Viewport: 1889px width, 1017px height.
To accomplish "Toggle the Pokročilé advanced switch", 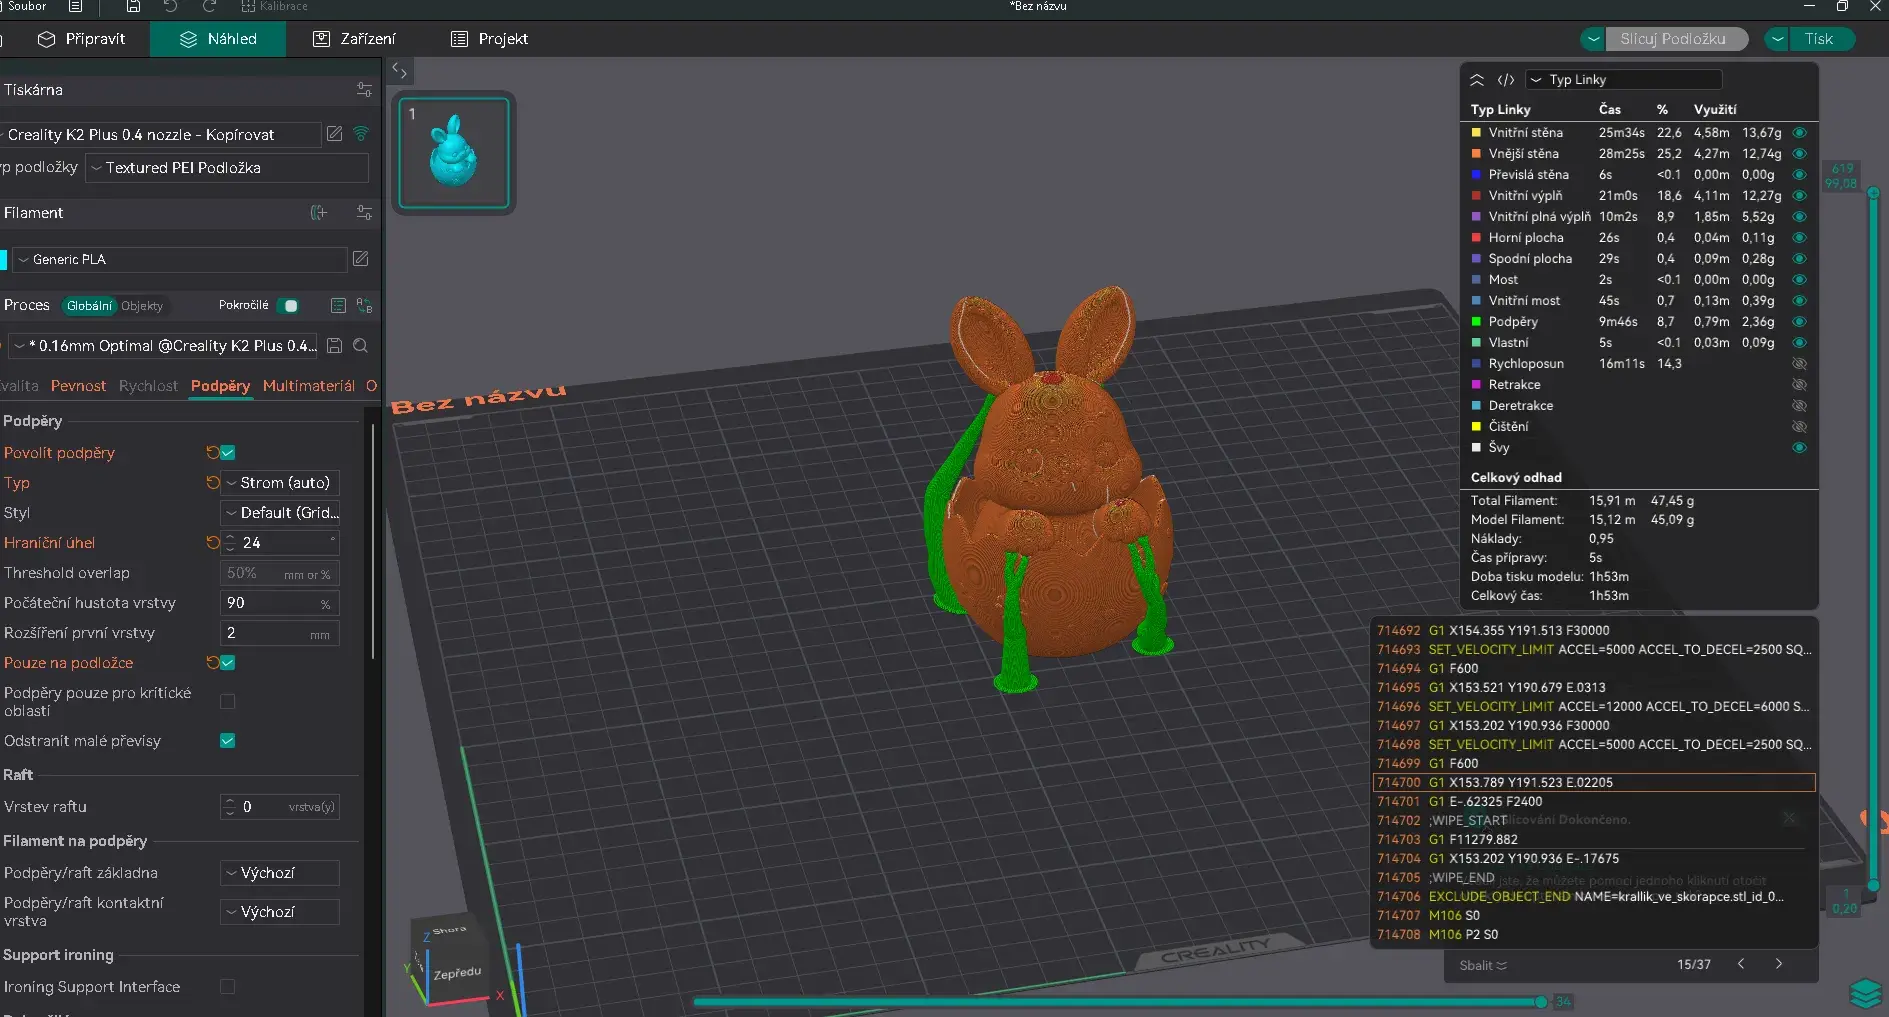I will pyautogui.click(x=288, y=306).
